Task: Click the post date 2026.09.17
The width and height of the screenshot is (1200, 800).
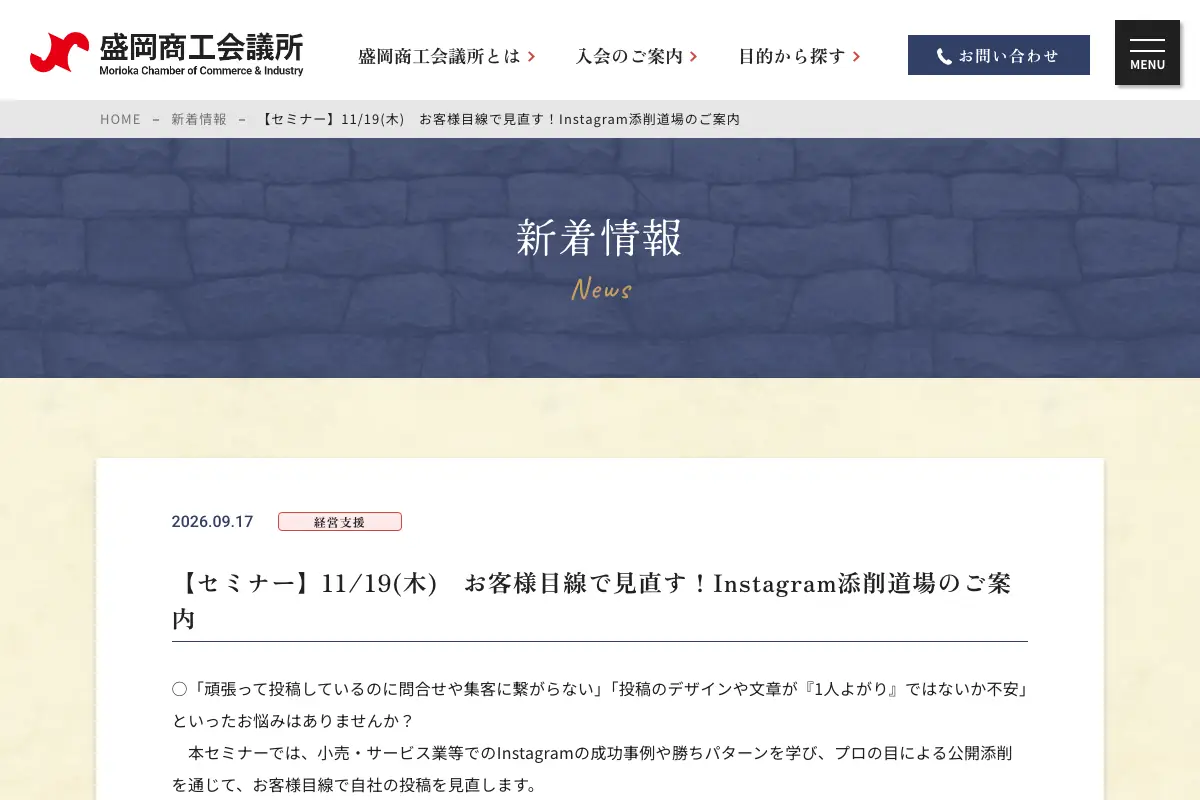Action: pos(212,522)
